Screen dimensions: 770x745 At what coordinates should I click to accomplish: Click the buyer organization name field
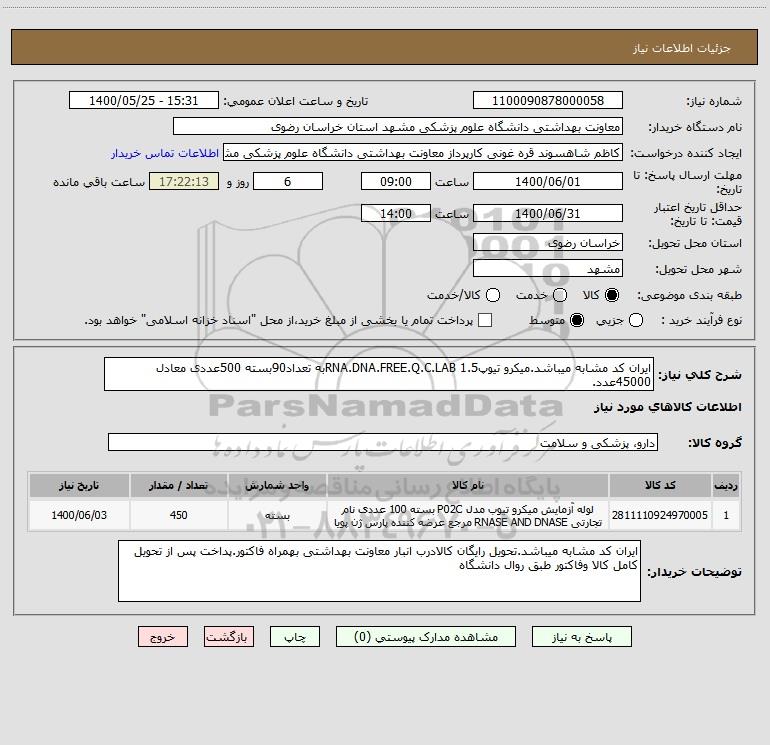[x=398, y=127]
